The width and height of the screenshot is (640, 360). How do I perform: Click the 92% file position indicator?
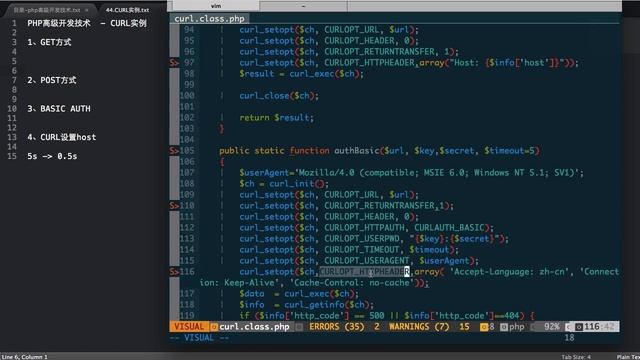pyautogui.click(x=551, y=327)
